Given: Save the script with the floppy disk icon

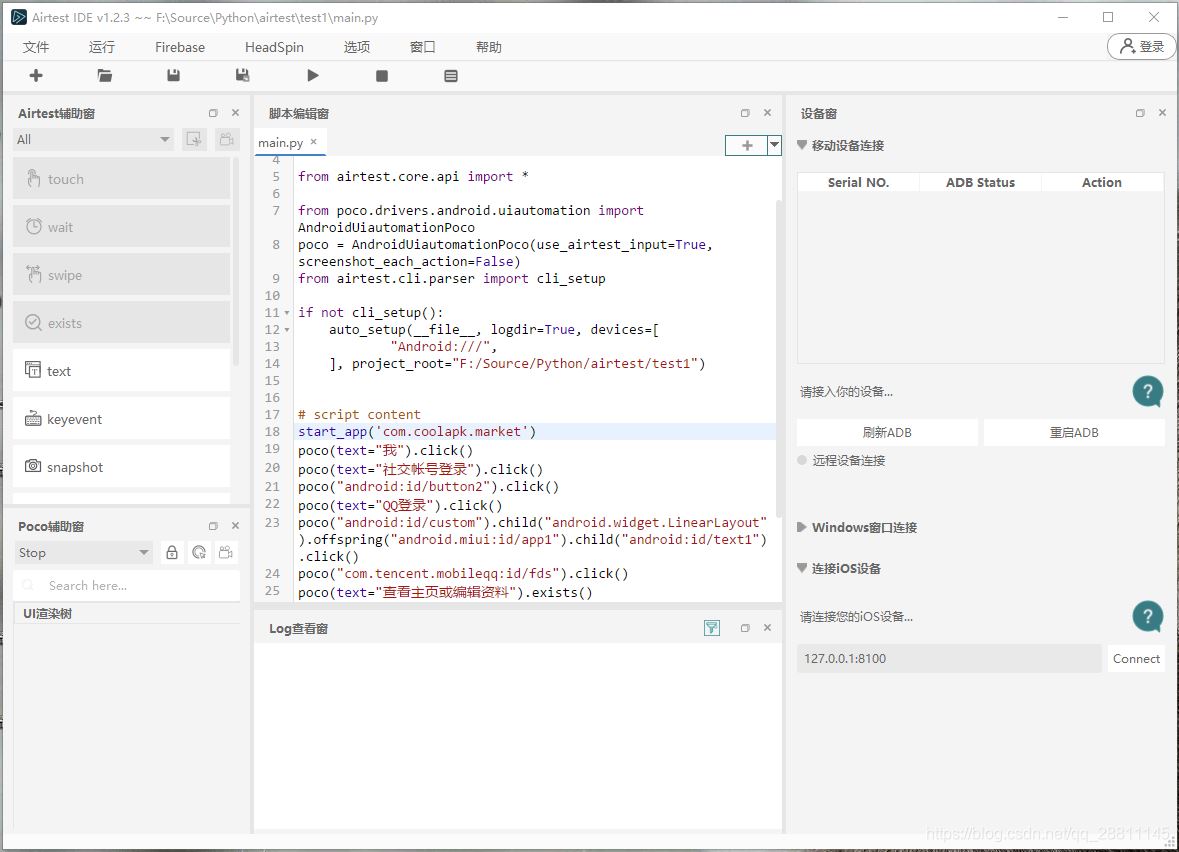Looking at the screenshot, I should 174,75.
